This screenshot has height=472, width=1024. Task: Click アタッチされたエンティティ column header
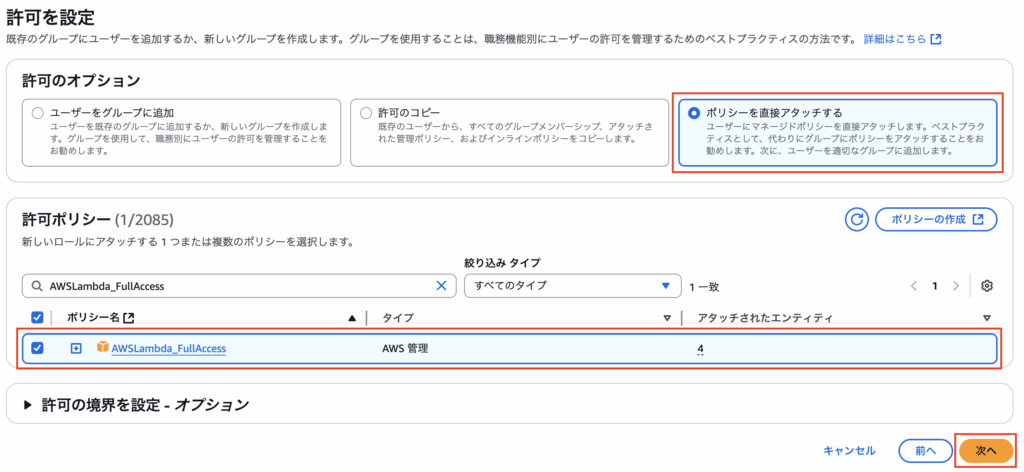click(765, 318)
